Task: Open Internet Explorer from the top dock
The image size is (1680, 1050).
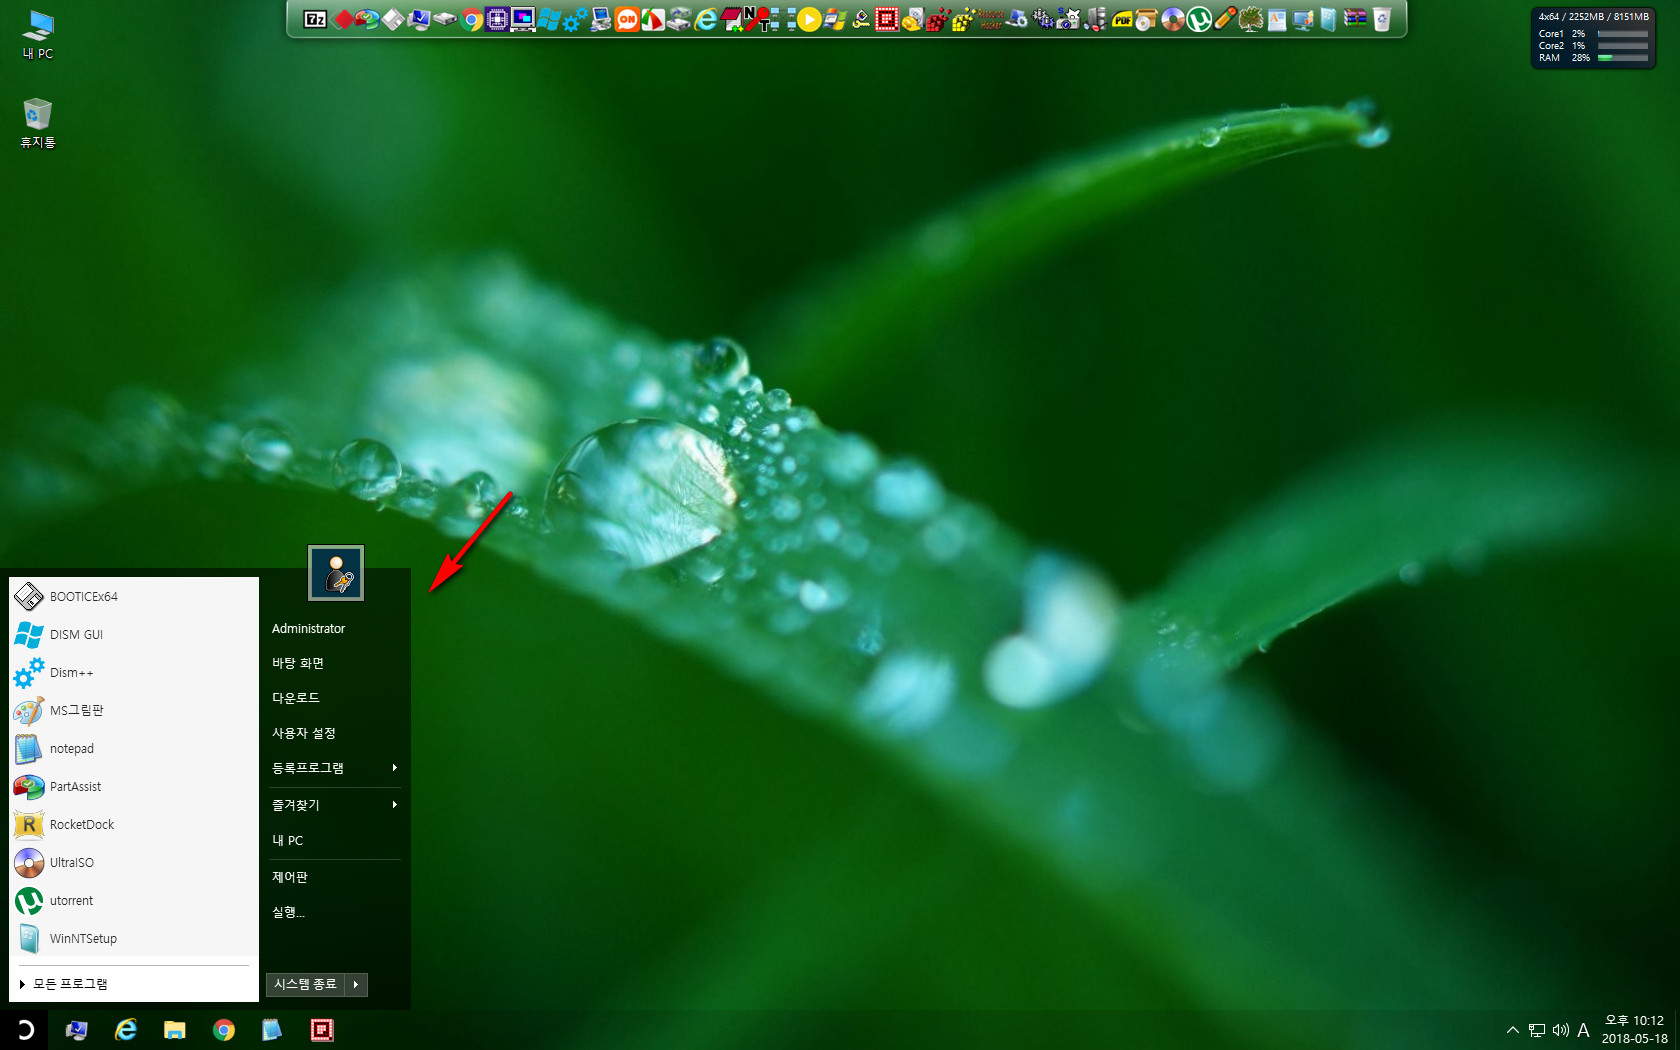Action: pos(705,19)
